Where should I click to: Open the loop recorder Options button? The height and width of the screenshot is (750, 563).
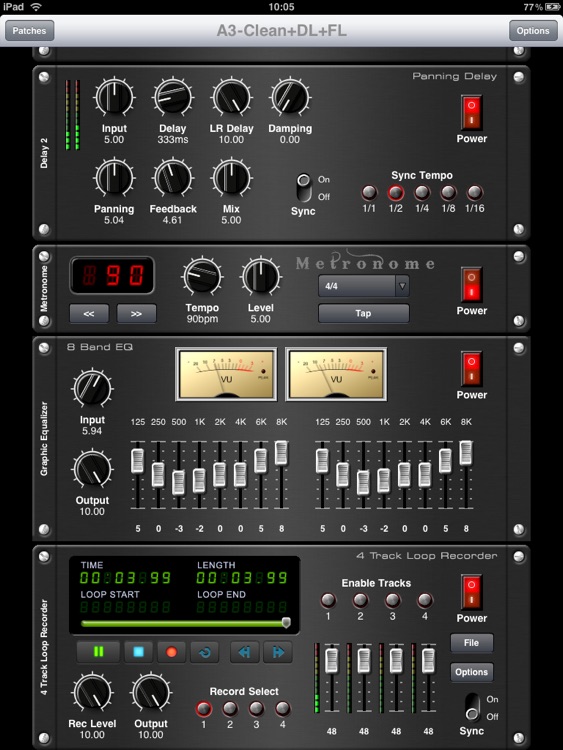click(x=471, y=672)
